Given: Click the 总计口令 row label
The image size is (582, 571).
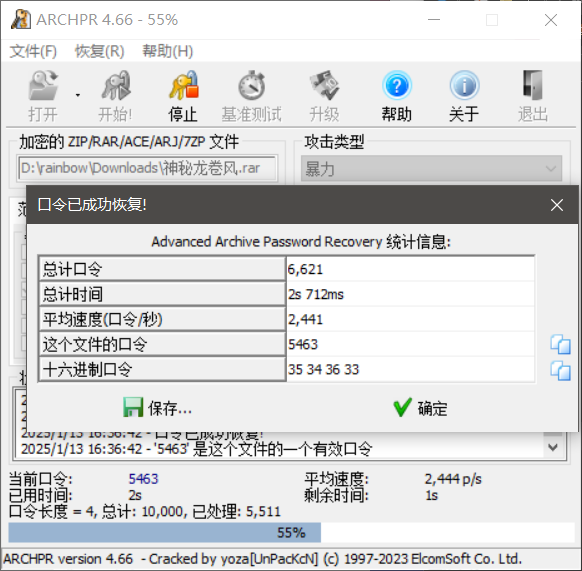Looking at the screenshot, I should 162,269.
